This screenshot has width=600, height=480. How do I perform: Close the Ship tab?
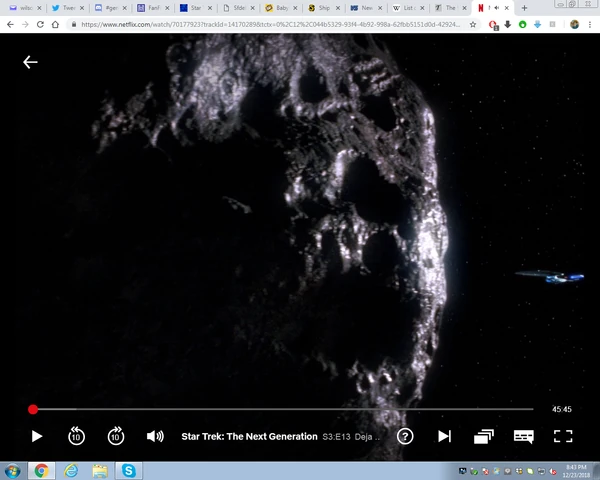coord(338,8)
